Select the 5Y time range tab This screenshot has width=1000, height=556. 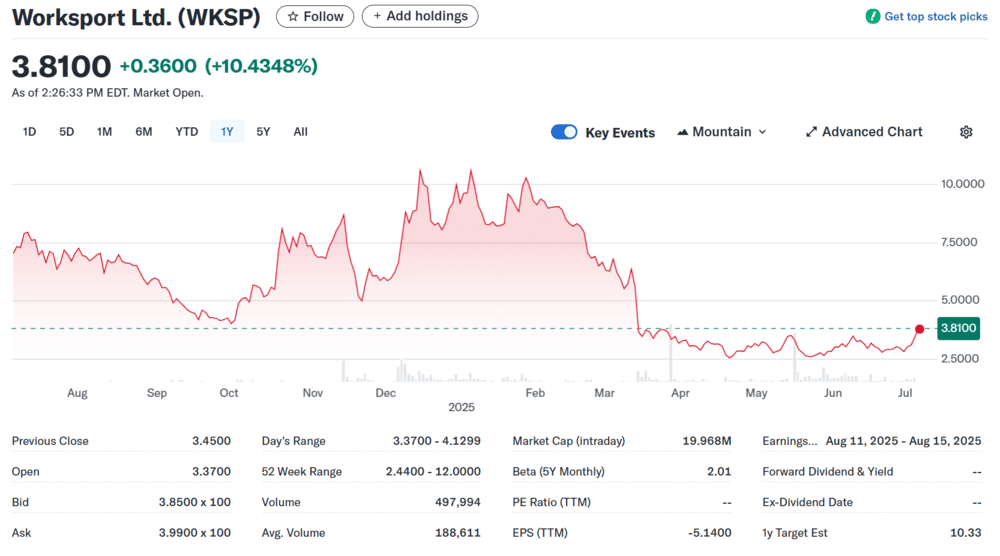[x=263, y=132]
